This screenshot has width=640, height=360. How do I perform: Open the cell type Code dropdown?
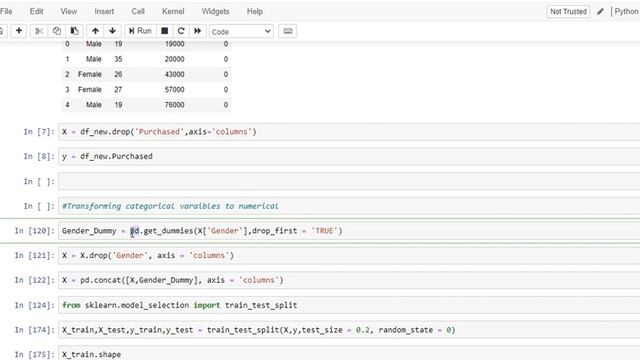pos(241,31)
